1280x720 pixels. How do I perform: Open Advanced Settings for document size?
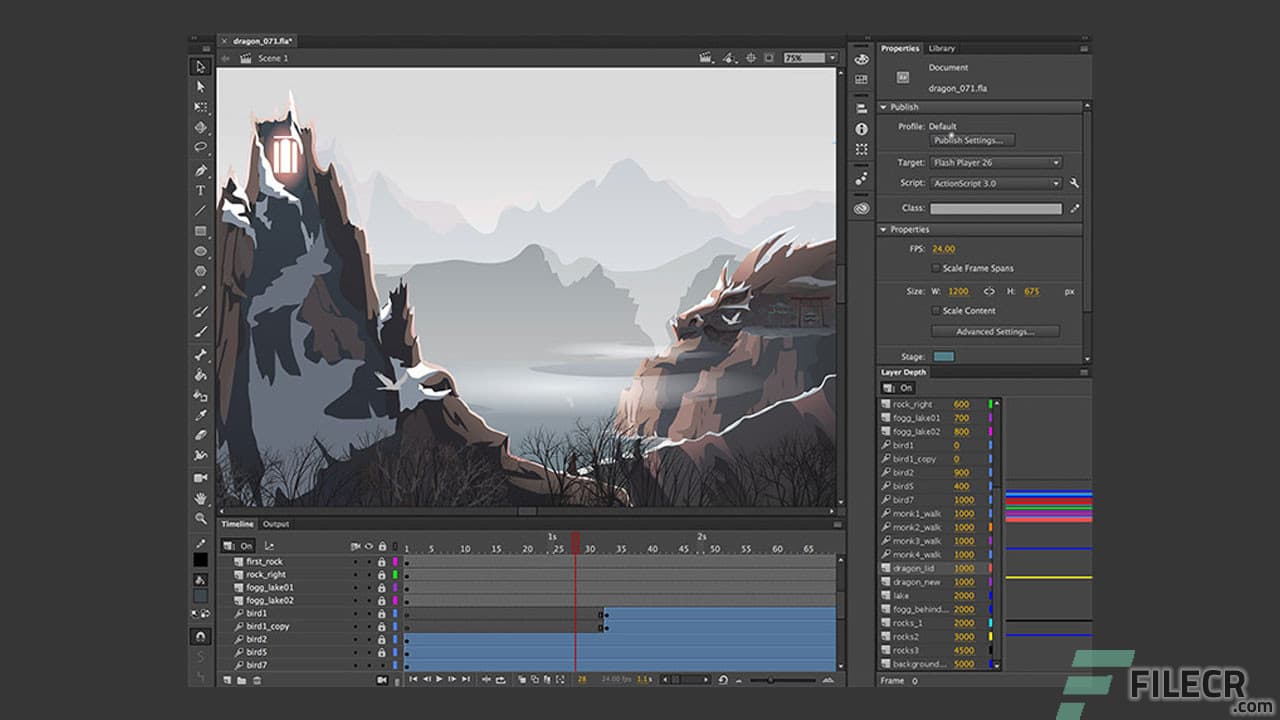pyautogui.click(x=994, y=331)
